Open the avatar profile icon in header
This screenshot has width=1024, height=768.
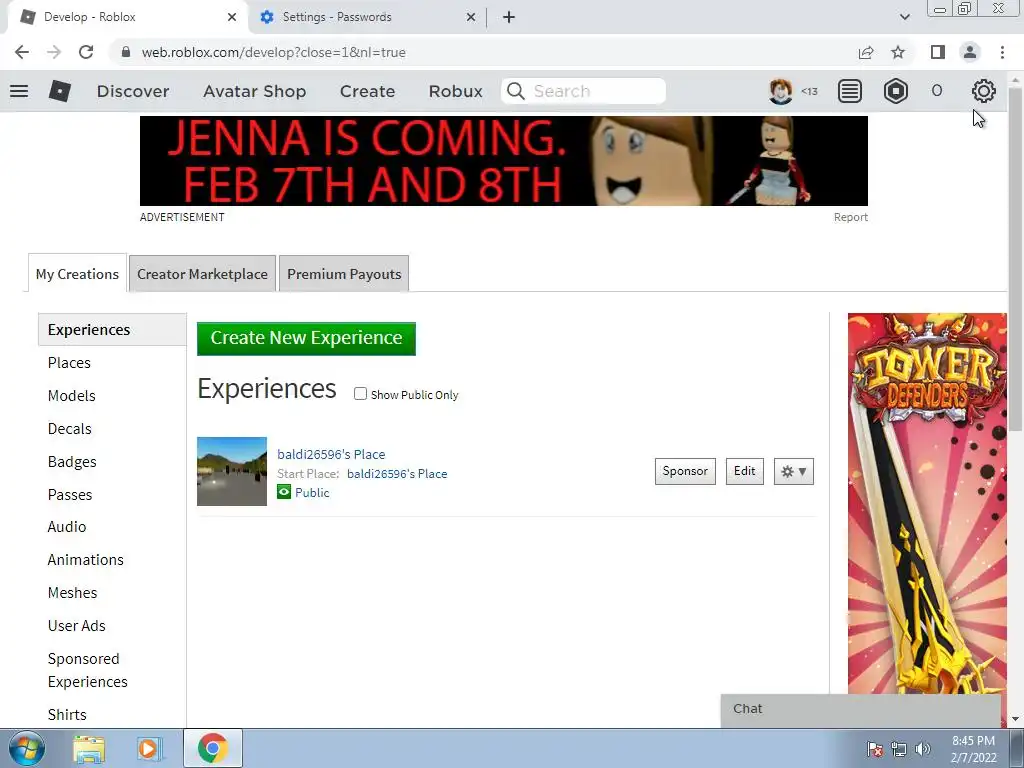780,91
